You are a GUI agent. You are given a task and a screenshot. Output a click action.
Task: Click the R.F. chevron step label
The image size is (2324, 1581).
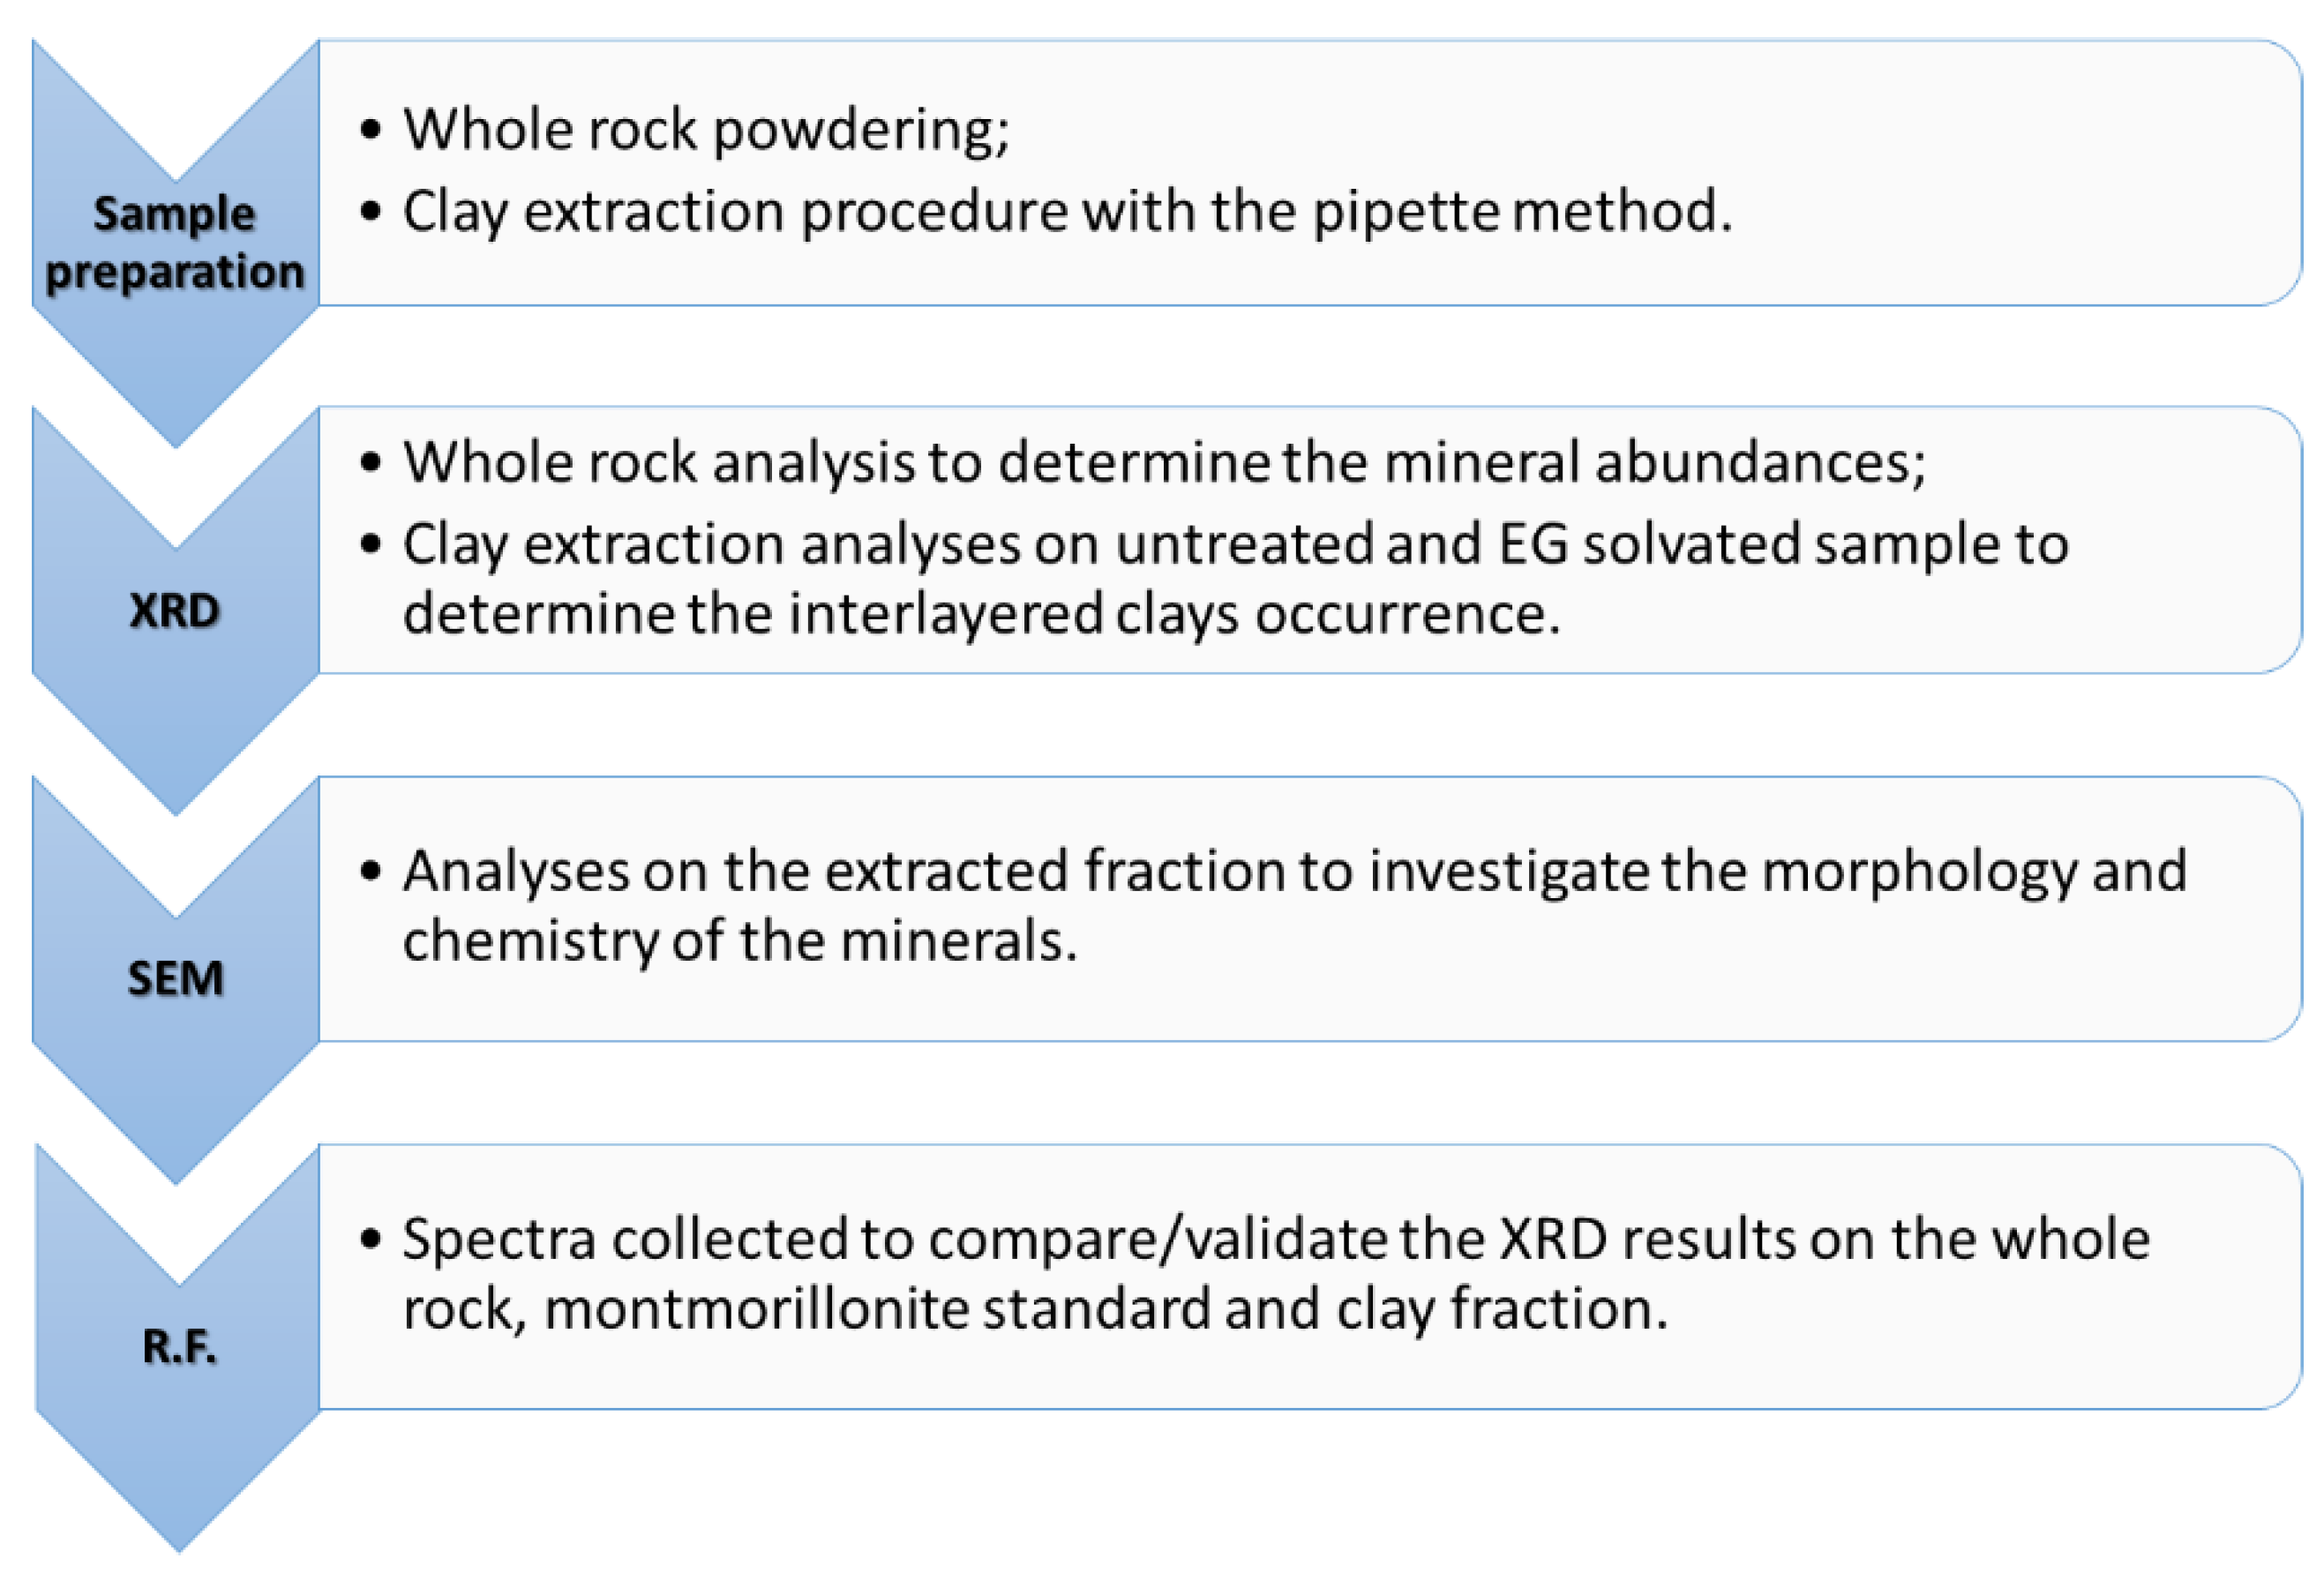tap(179, 1346)
